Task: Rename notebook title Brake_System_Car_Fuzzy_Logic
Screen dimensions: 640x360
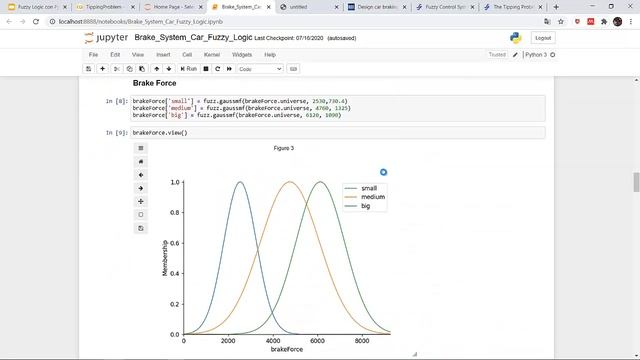Action: (193, 38)
